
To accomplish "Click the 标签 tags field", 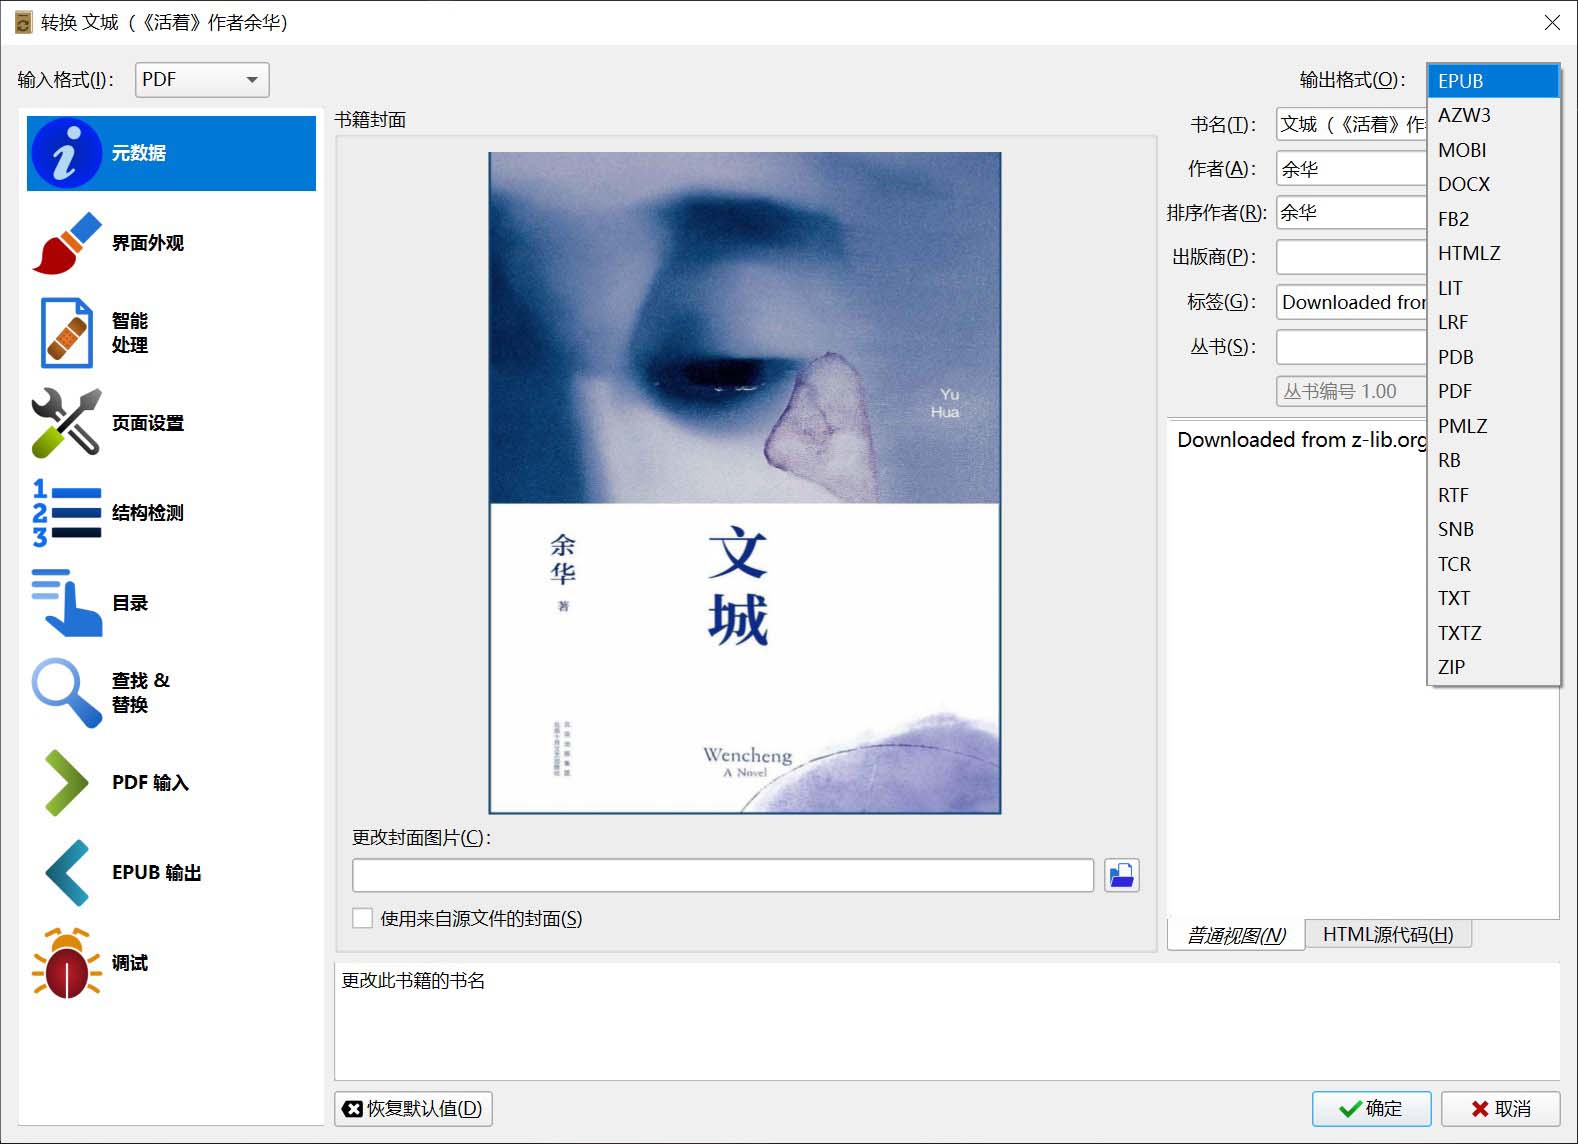I will pyautogui.click(x=1352, y=302).
